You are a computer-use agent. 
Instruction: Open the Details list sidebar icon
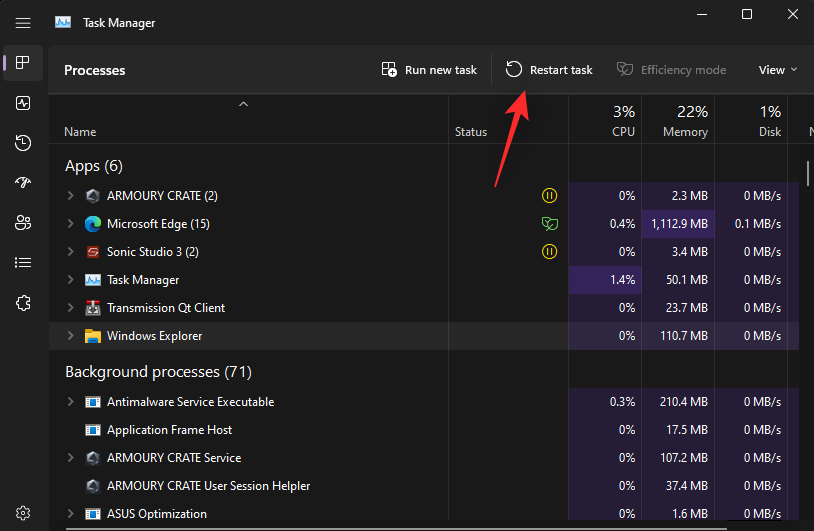(23, 263)
